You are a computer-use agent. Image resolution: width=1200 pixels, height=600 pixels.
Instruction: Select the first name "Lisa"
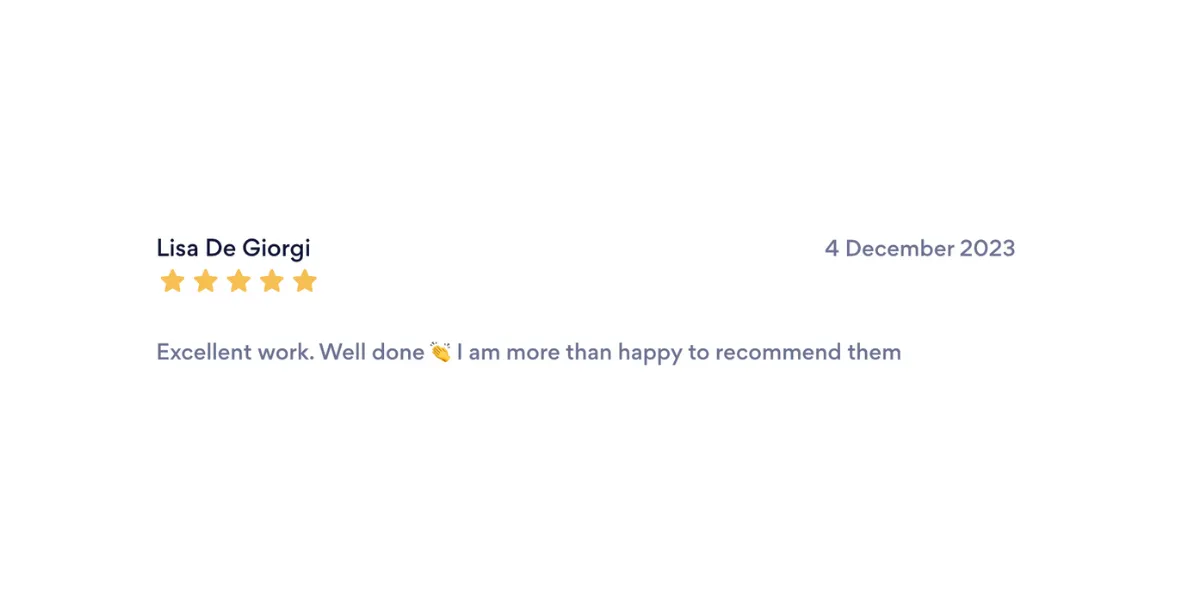coord(178,248)
